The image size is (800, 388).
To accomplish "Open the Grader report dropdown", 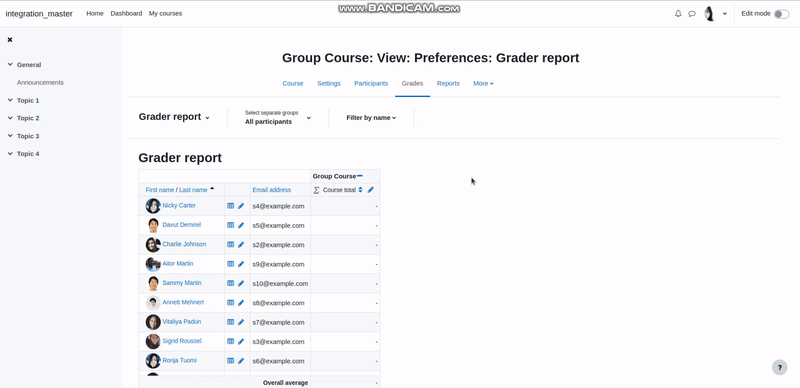I will [174, 117].
